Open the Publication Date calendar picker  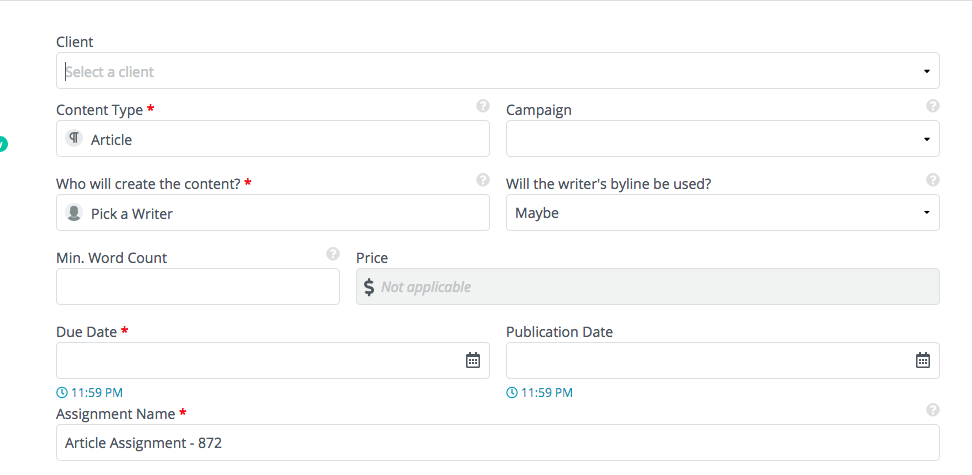[x=923, y=360]
